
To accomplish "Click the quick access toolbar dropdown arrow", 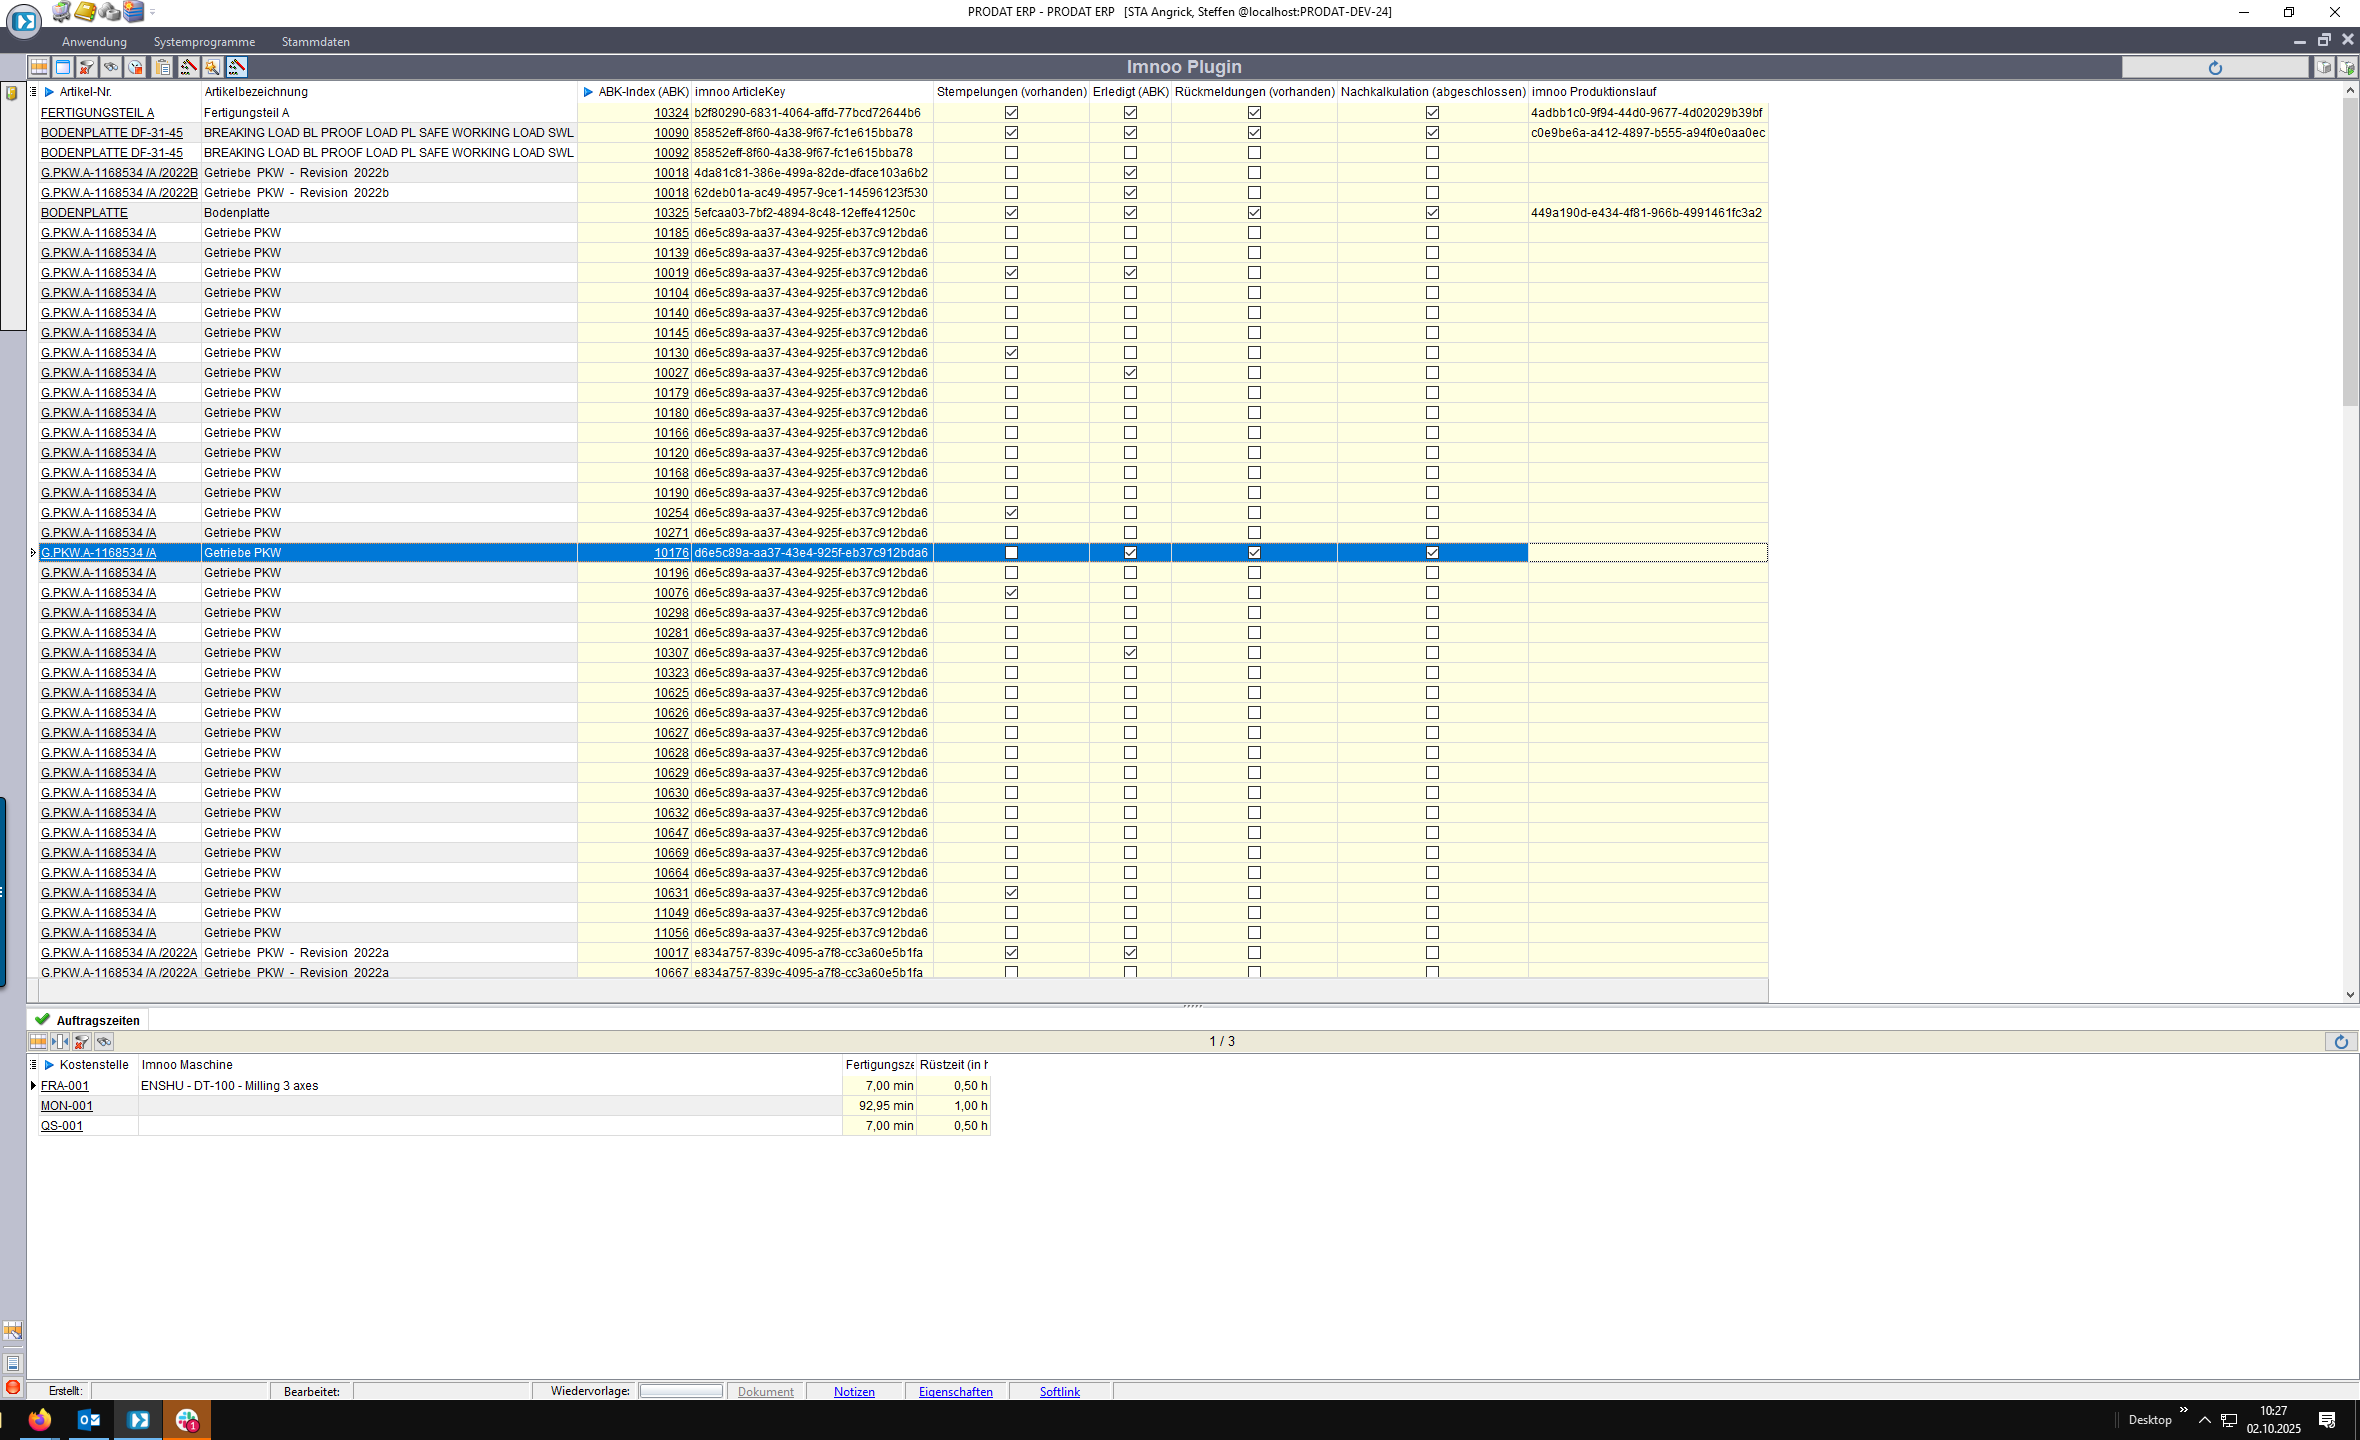I will click(x=152, y=12).
